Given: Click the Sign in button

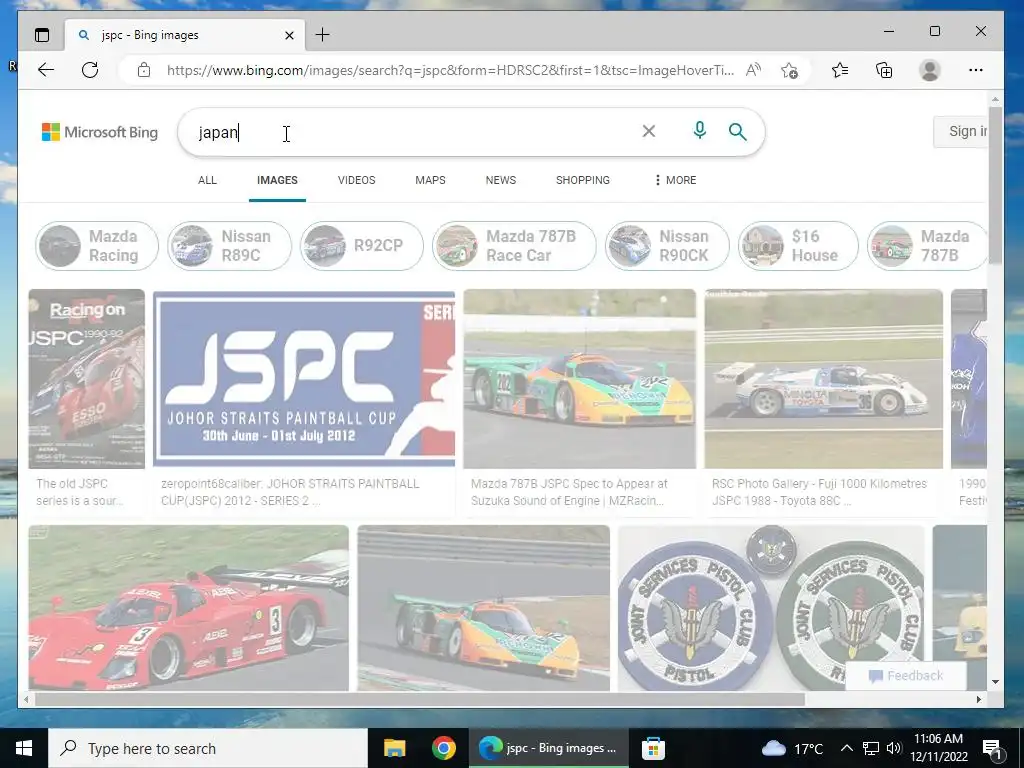Looking at the screenshot, I should click(x=961, y=131).
